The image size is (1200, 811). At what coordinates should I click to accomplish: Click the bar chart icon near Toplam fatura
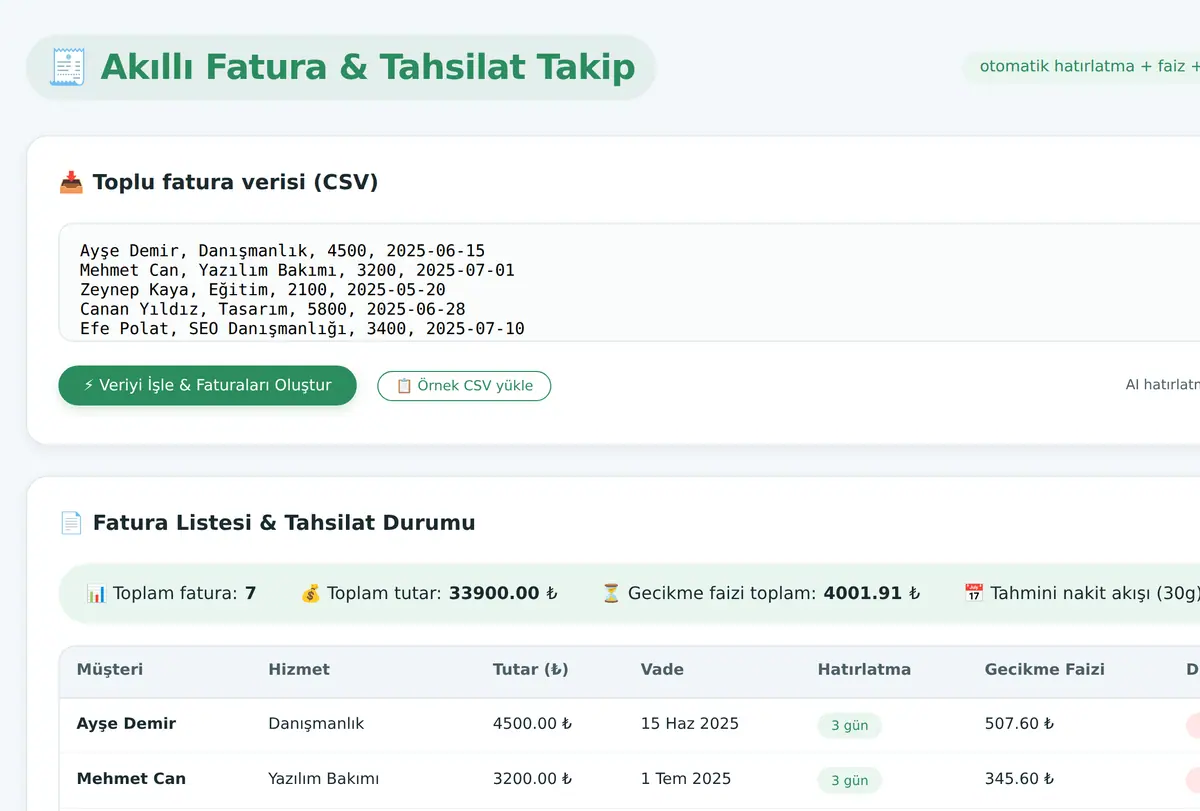(96, 593)
